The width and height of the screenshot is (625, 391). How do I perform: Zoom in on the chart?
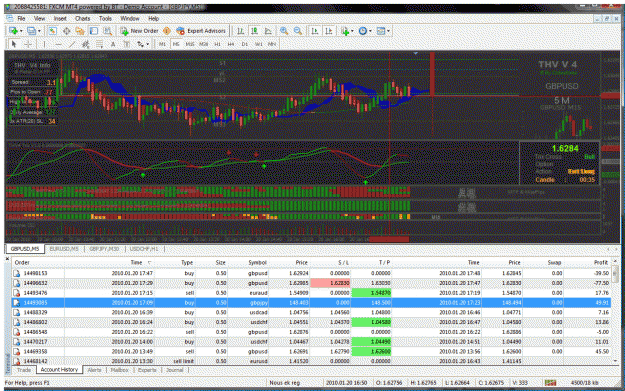click(284, 31)
